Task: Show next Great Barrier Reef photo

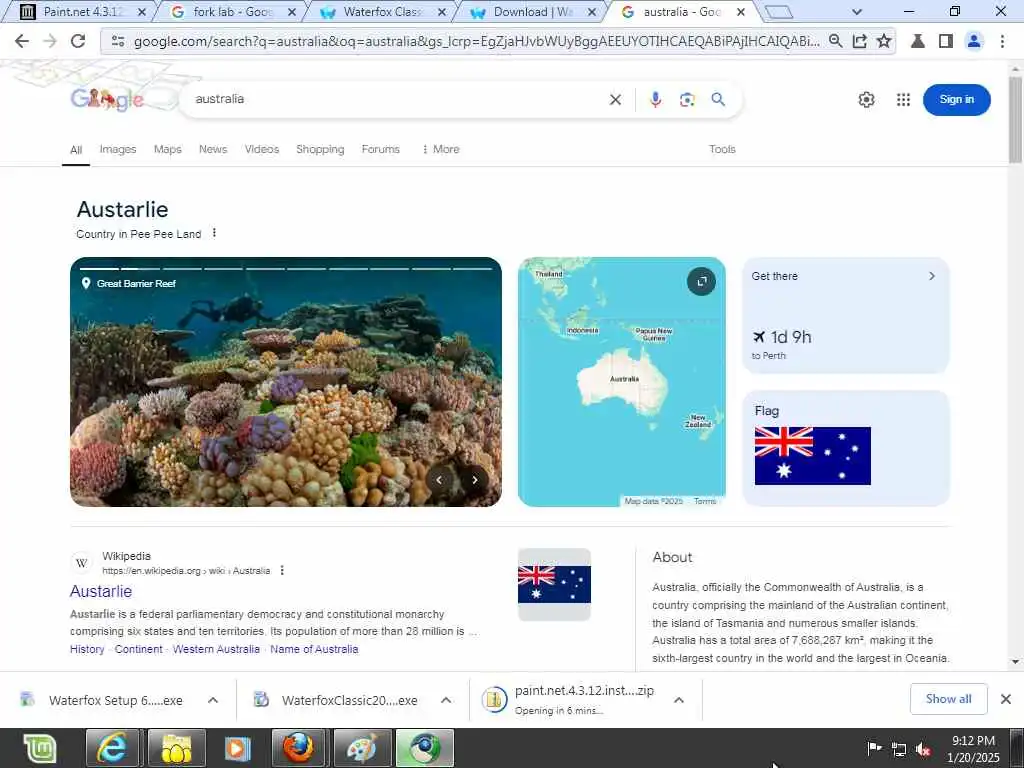Action: pos(475,479)
